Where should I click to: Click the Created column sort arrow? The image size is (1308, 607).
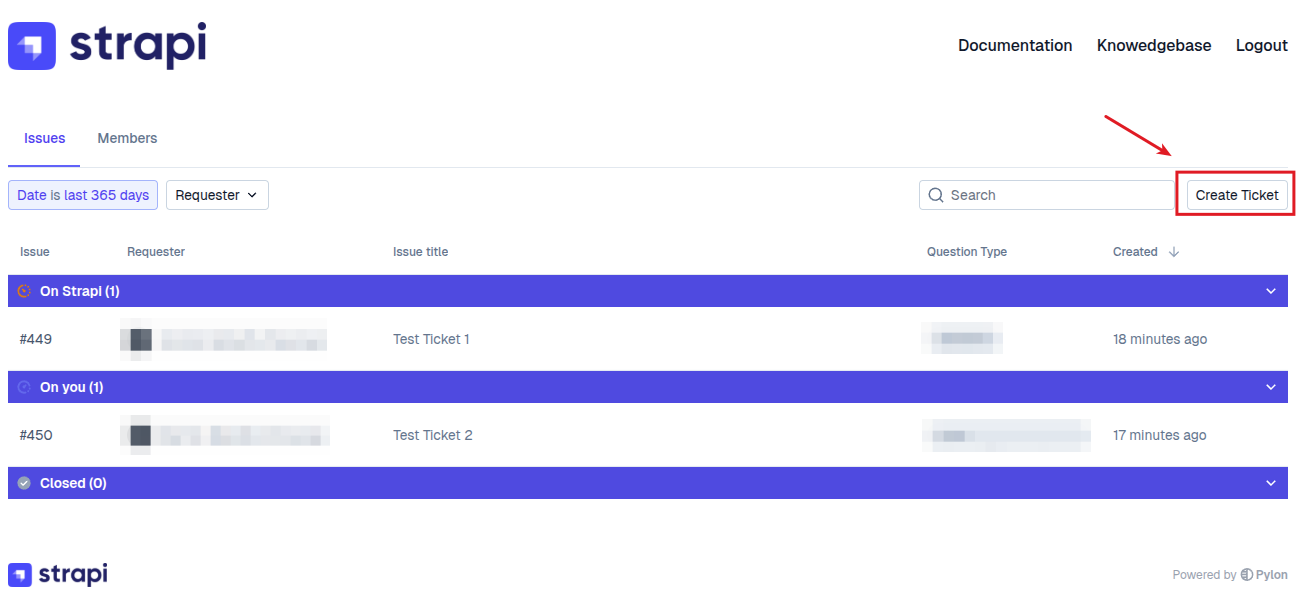pos(1174,252)
